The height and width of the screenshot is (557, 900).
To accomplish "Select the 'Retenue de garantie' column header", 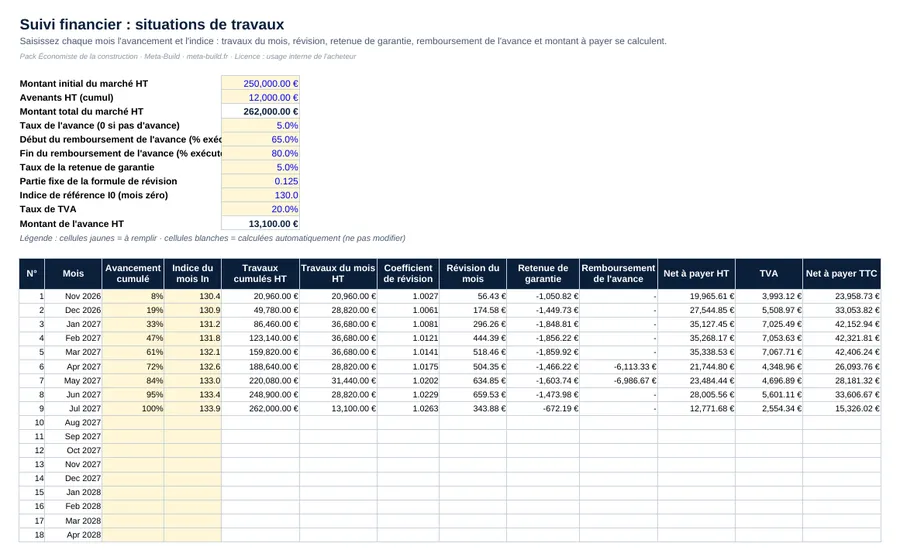I will click(x=543, y=273).
